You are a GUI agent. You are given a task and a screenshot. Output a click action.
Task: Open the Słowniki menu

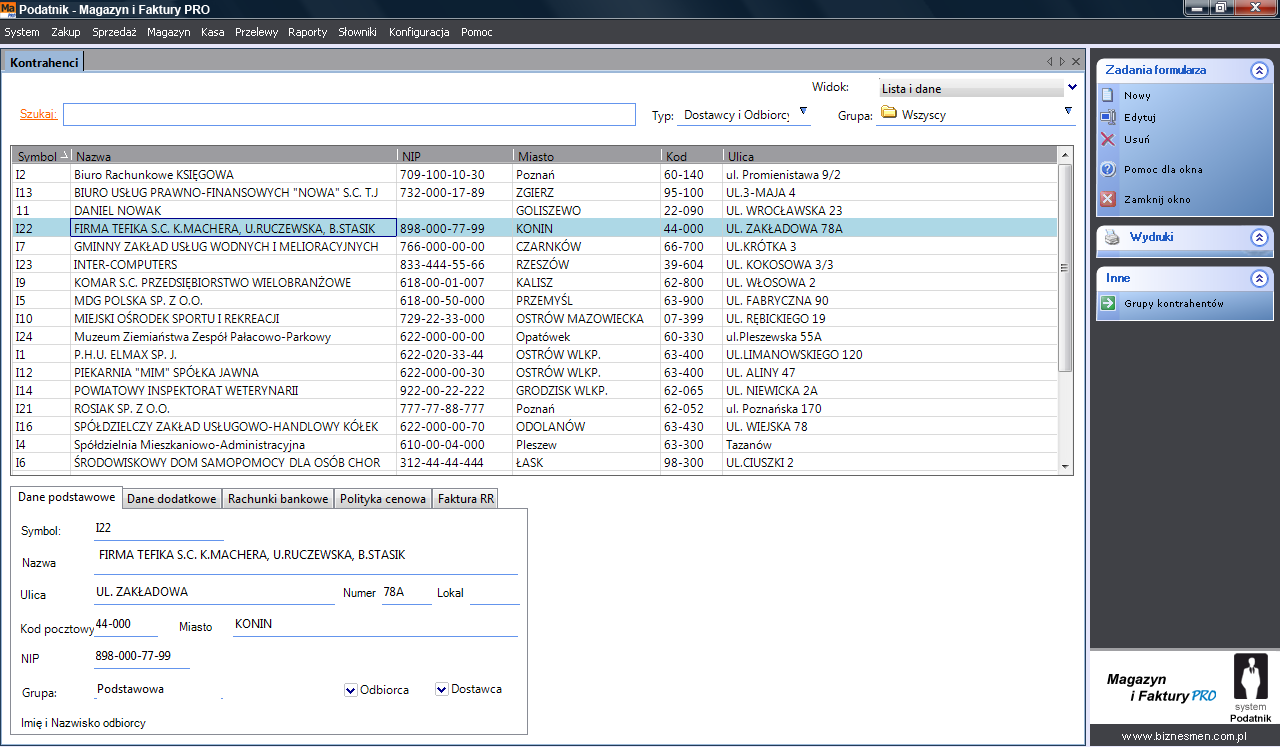pyautogui.click(x=357, y=32)
